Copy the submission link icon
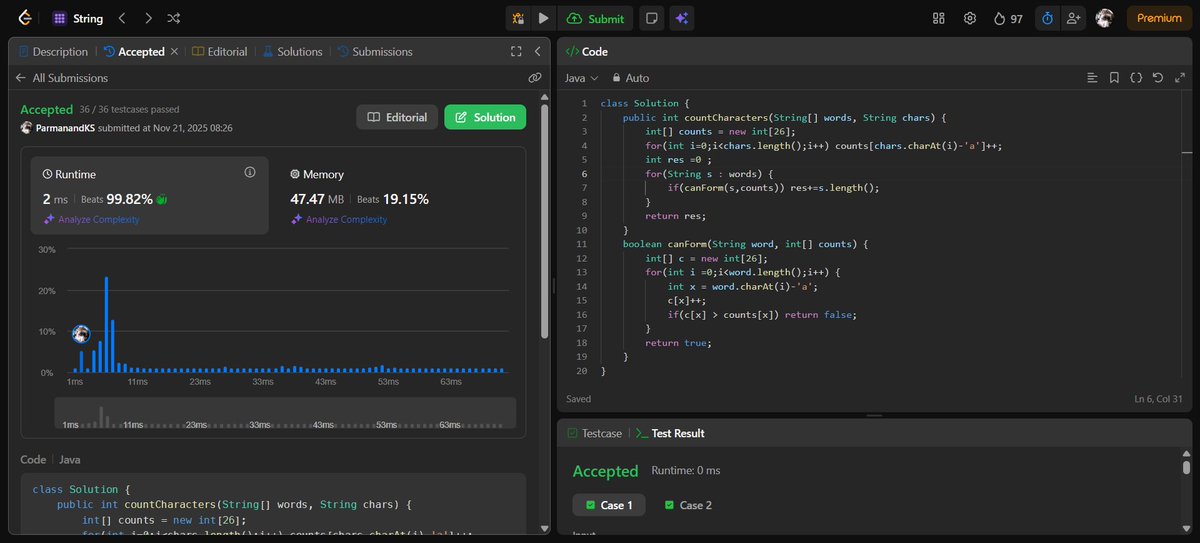The height and width of the screenshot is (543, 1200). point(535,77)
